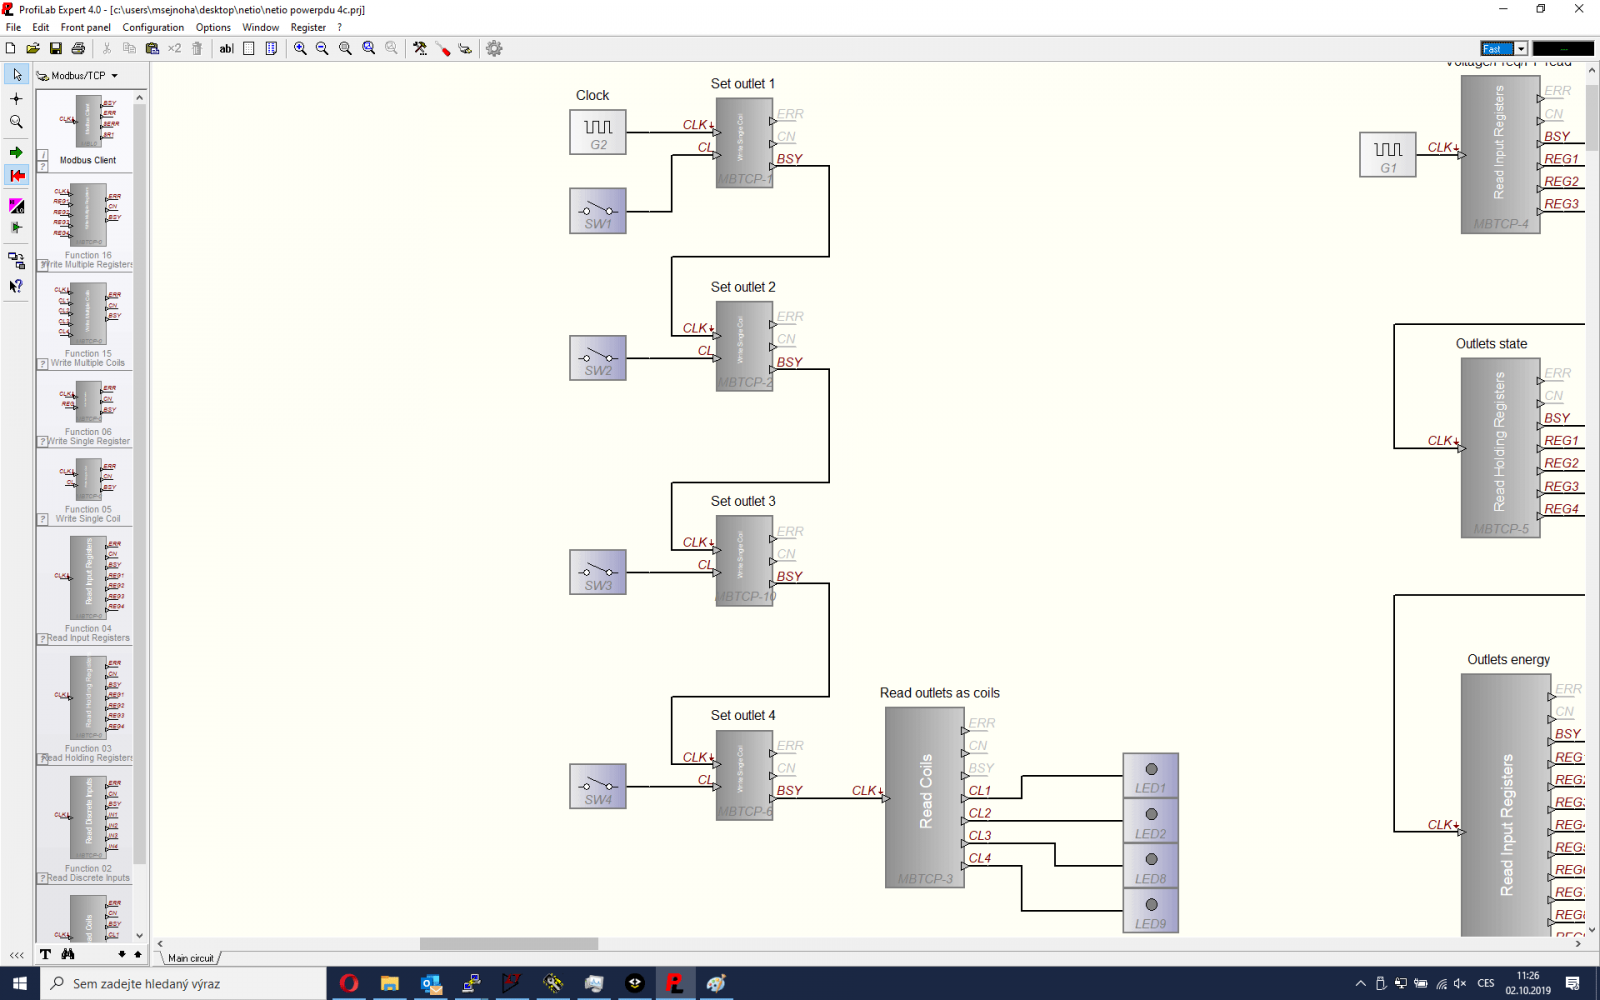Viewport: 1600px width, 1000px height.
Task: Open the hammer tools icon in the toolbar
Action: (x=420, y=48)
